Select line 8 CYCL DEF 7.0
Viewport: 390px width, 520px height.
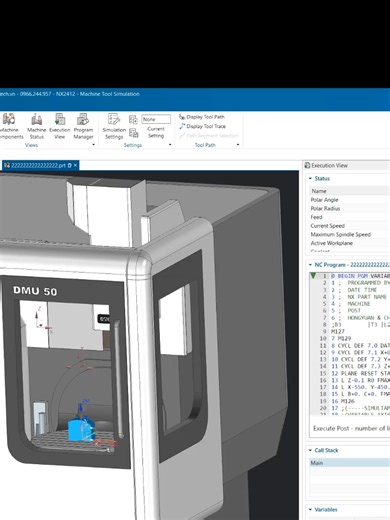pyautogui.click(x=360, y=346)
